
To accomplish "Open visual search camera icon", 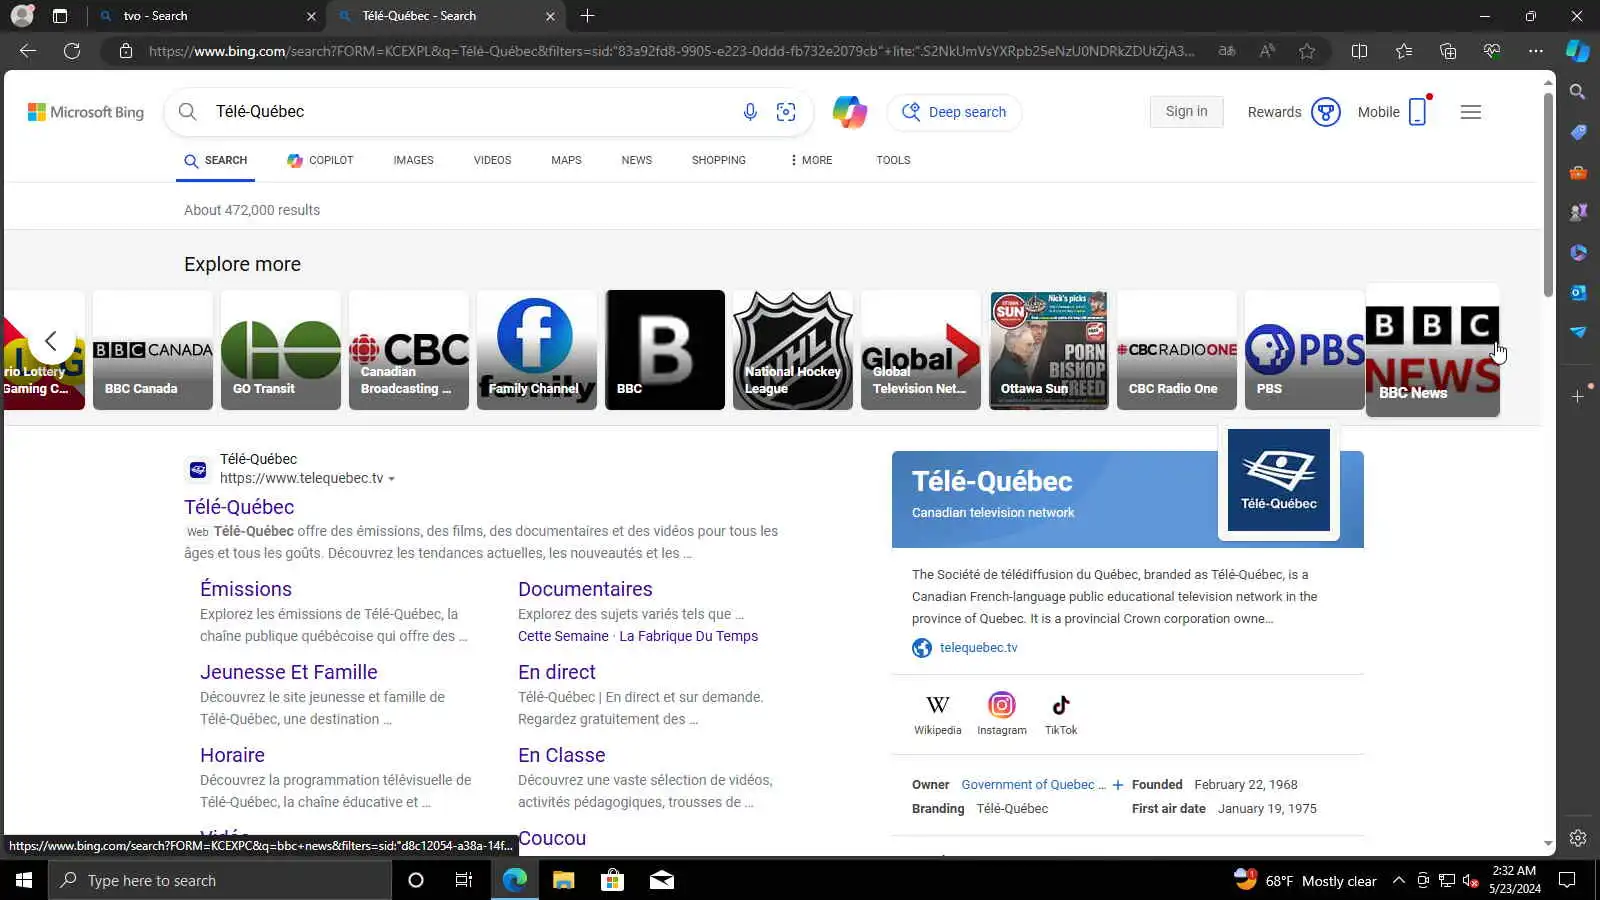I will tap(786, 112).
